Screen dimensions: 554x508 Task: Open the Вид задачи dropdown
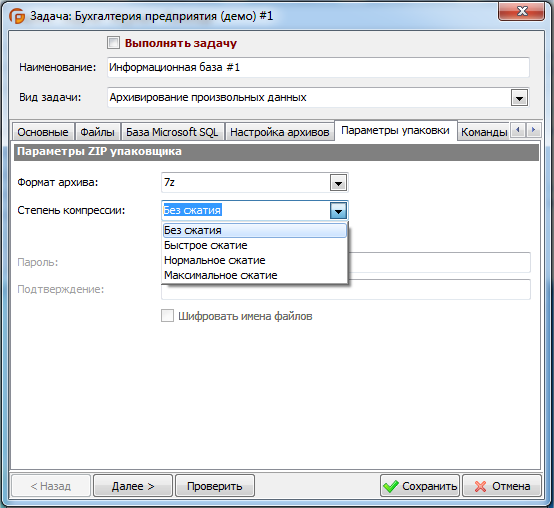(x=519, y=98)
